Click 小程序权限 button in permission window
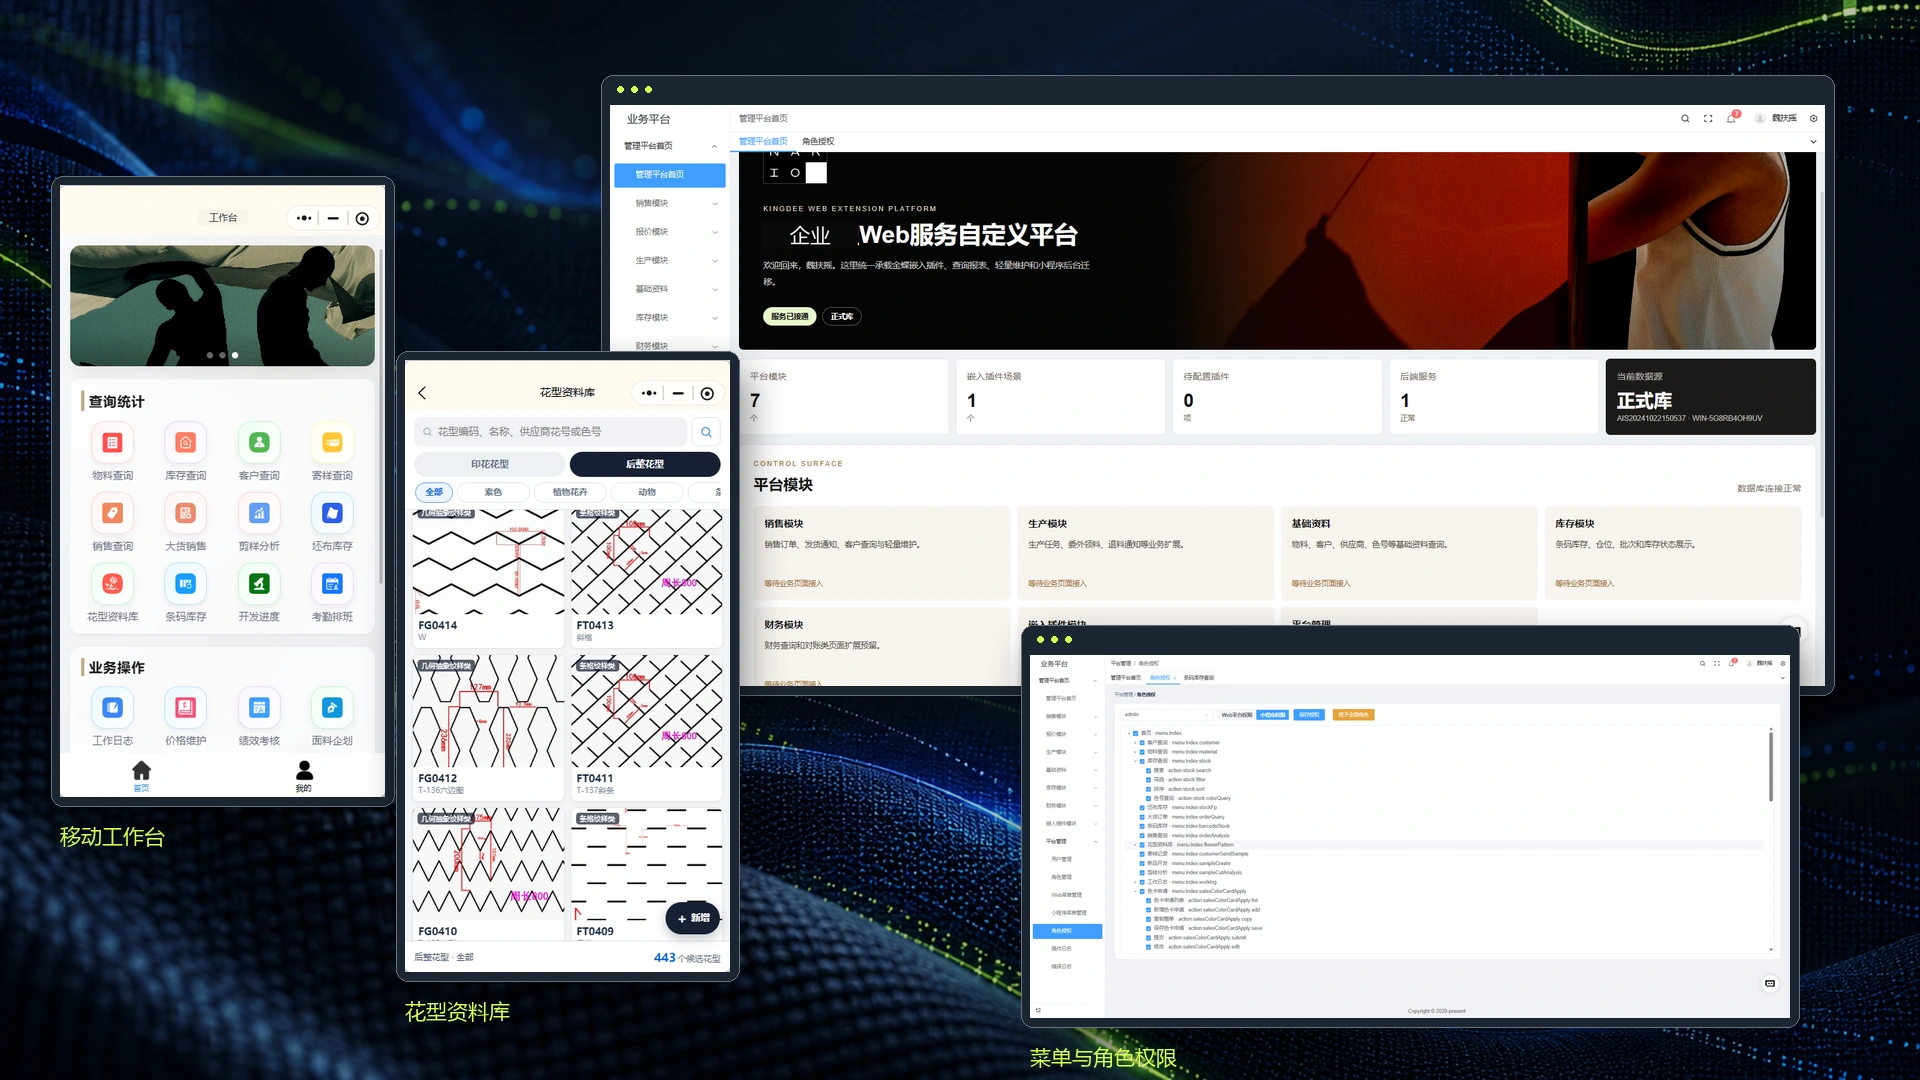 click(x=1272, y=715)
